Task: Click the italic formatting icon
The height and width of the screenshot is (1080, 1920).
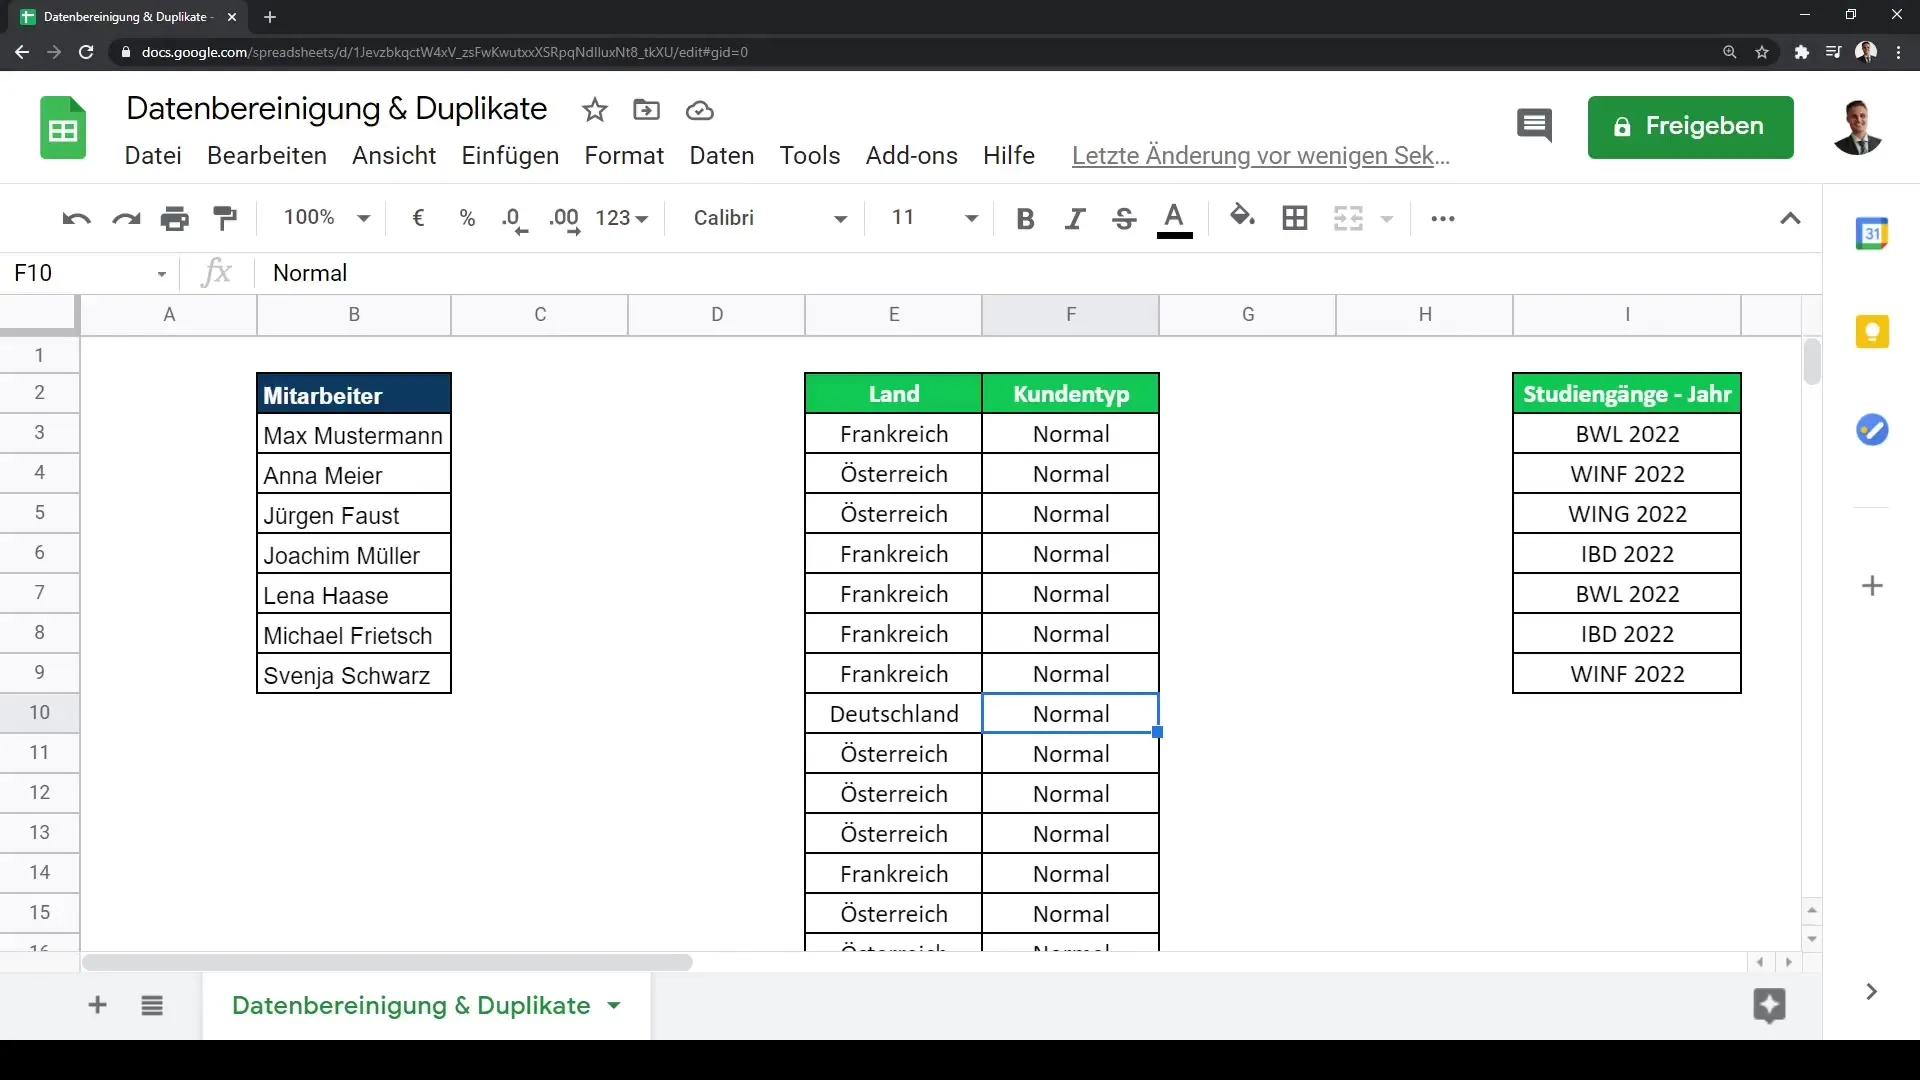Action: click(x=1075, y=218)
